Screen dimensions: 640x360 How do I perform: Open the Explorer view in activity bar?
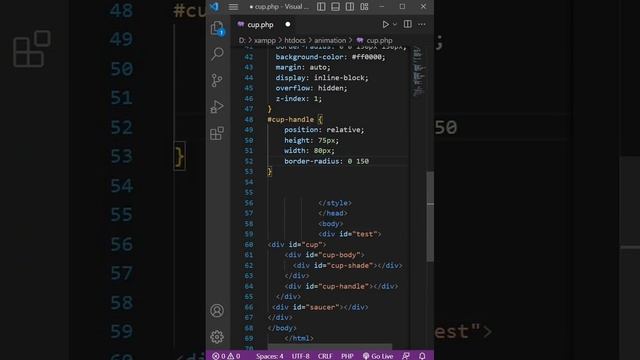217,28
